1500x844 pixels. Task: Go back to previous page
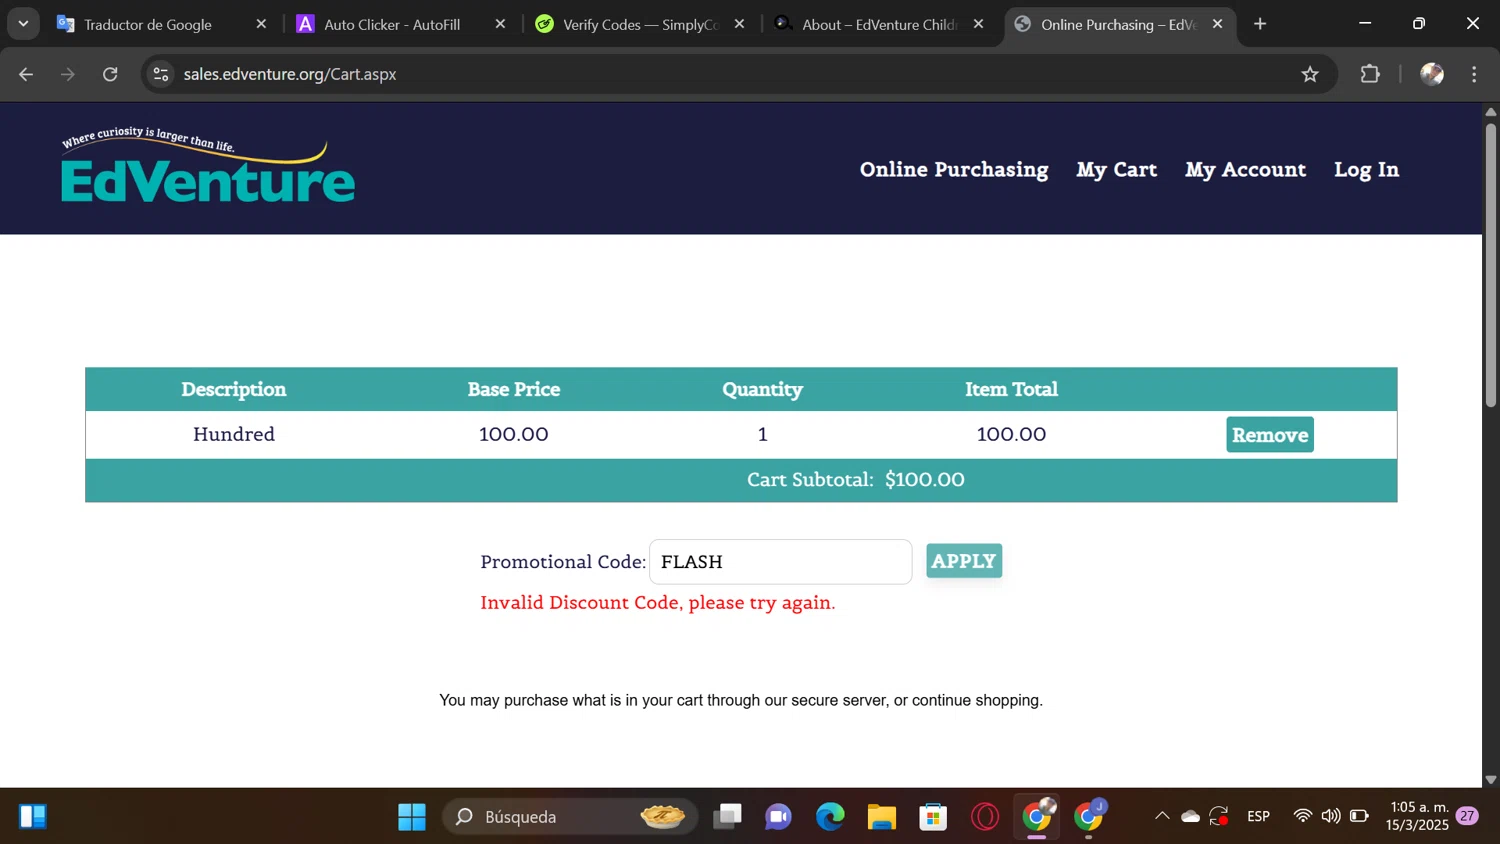pos(26,74)
